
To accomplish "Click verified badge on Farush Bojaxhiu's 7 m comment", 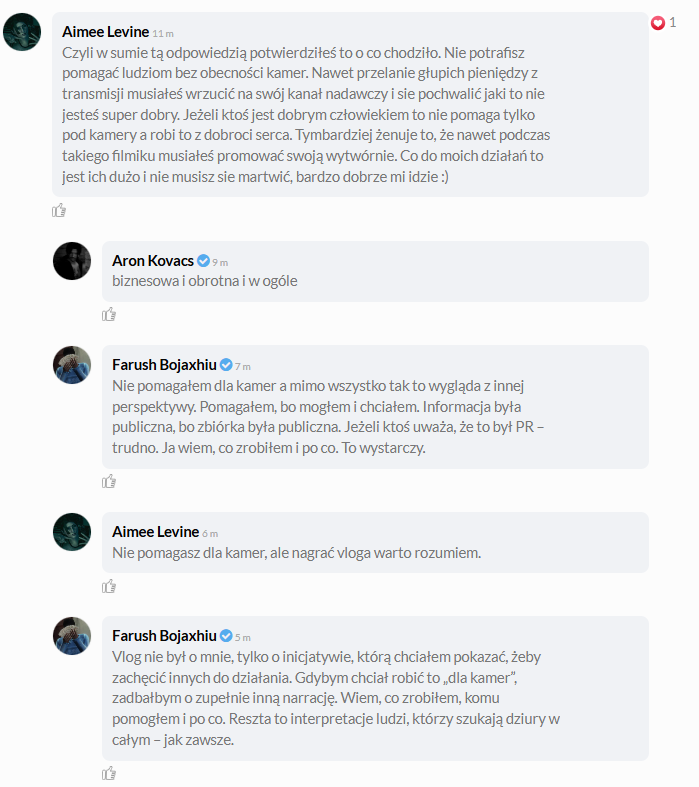I will (226, 365).
